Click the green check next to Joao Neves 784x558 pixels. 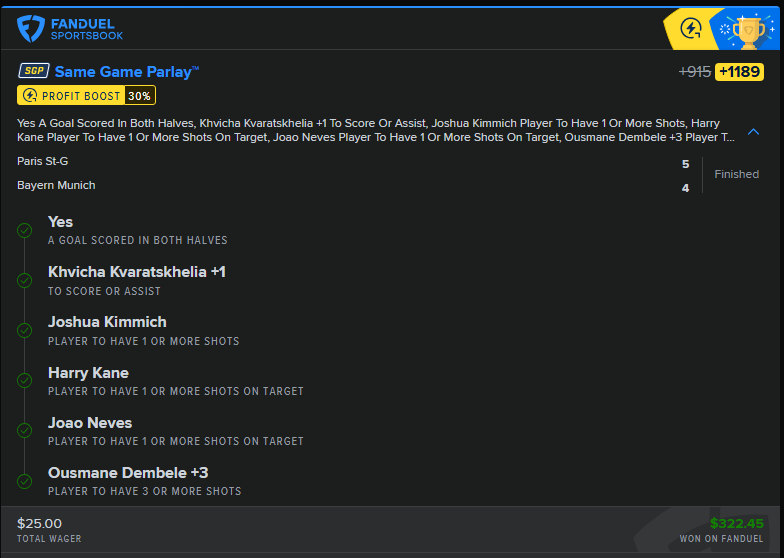click(24, 430)
